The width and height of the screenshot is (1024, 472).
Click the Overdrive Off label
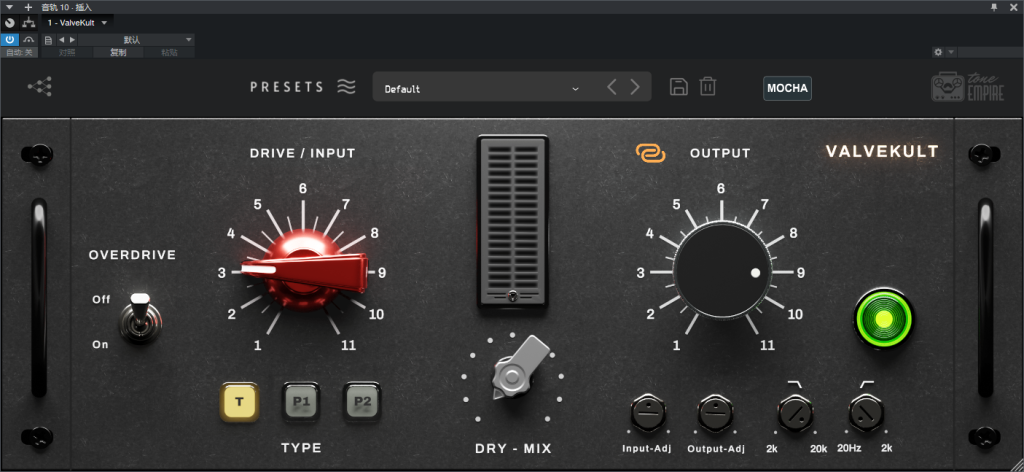pyautogui.click(x=101, y=299)
